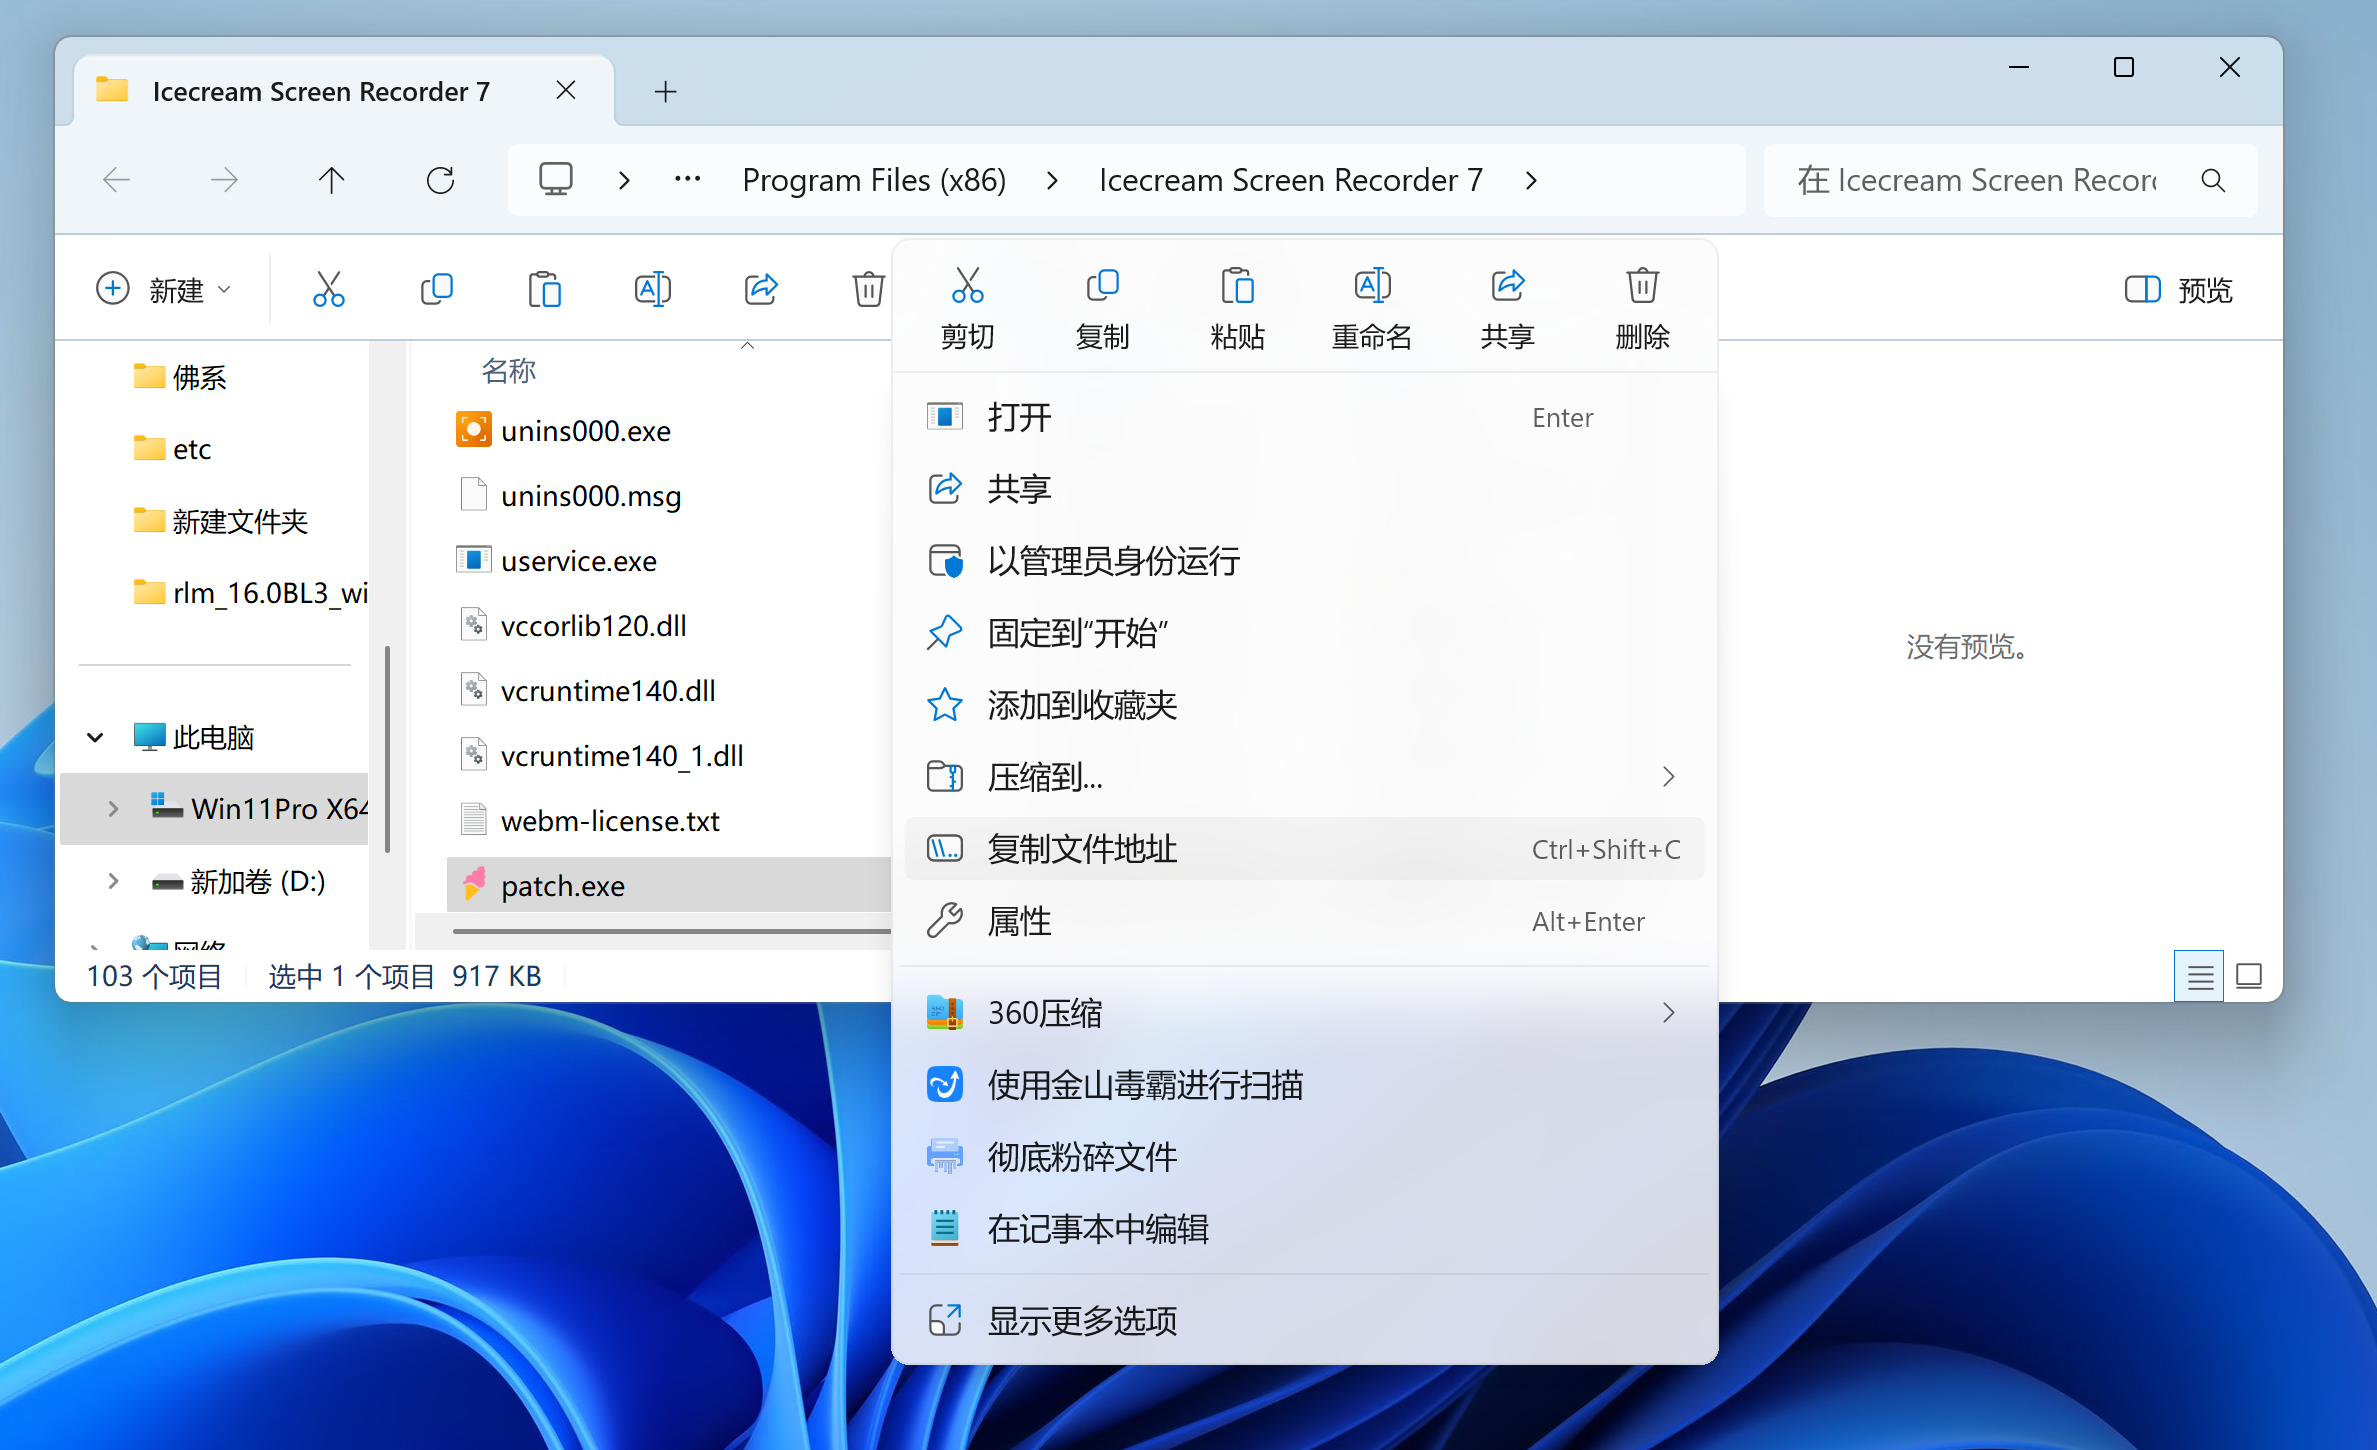Click the Share icon in Explorer toolbar
Viewport: 2377px width, 1450px height.
click(760, 290)
